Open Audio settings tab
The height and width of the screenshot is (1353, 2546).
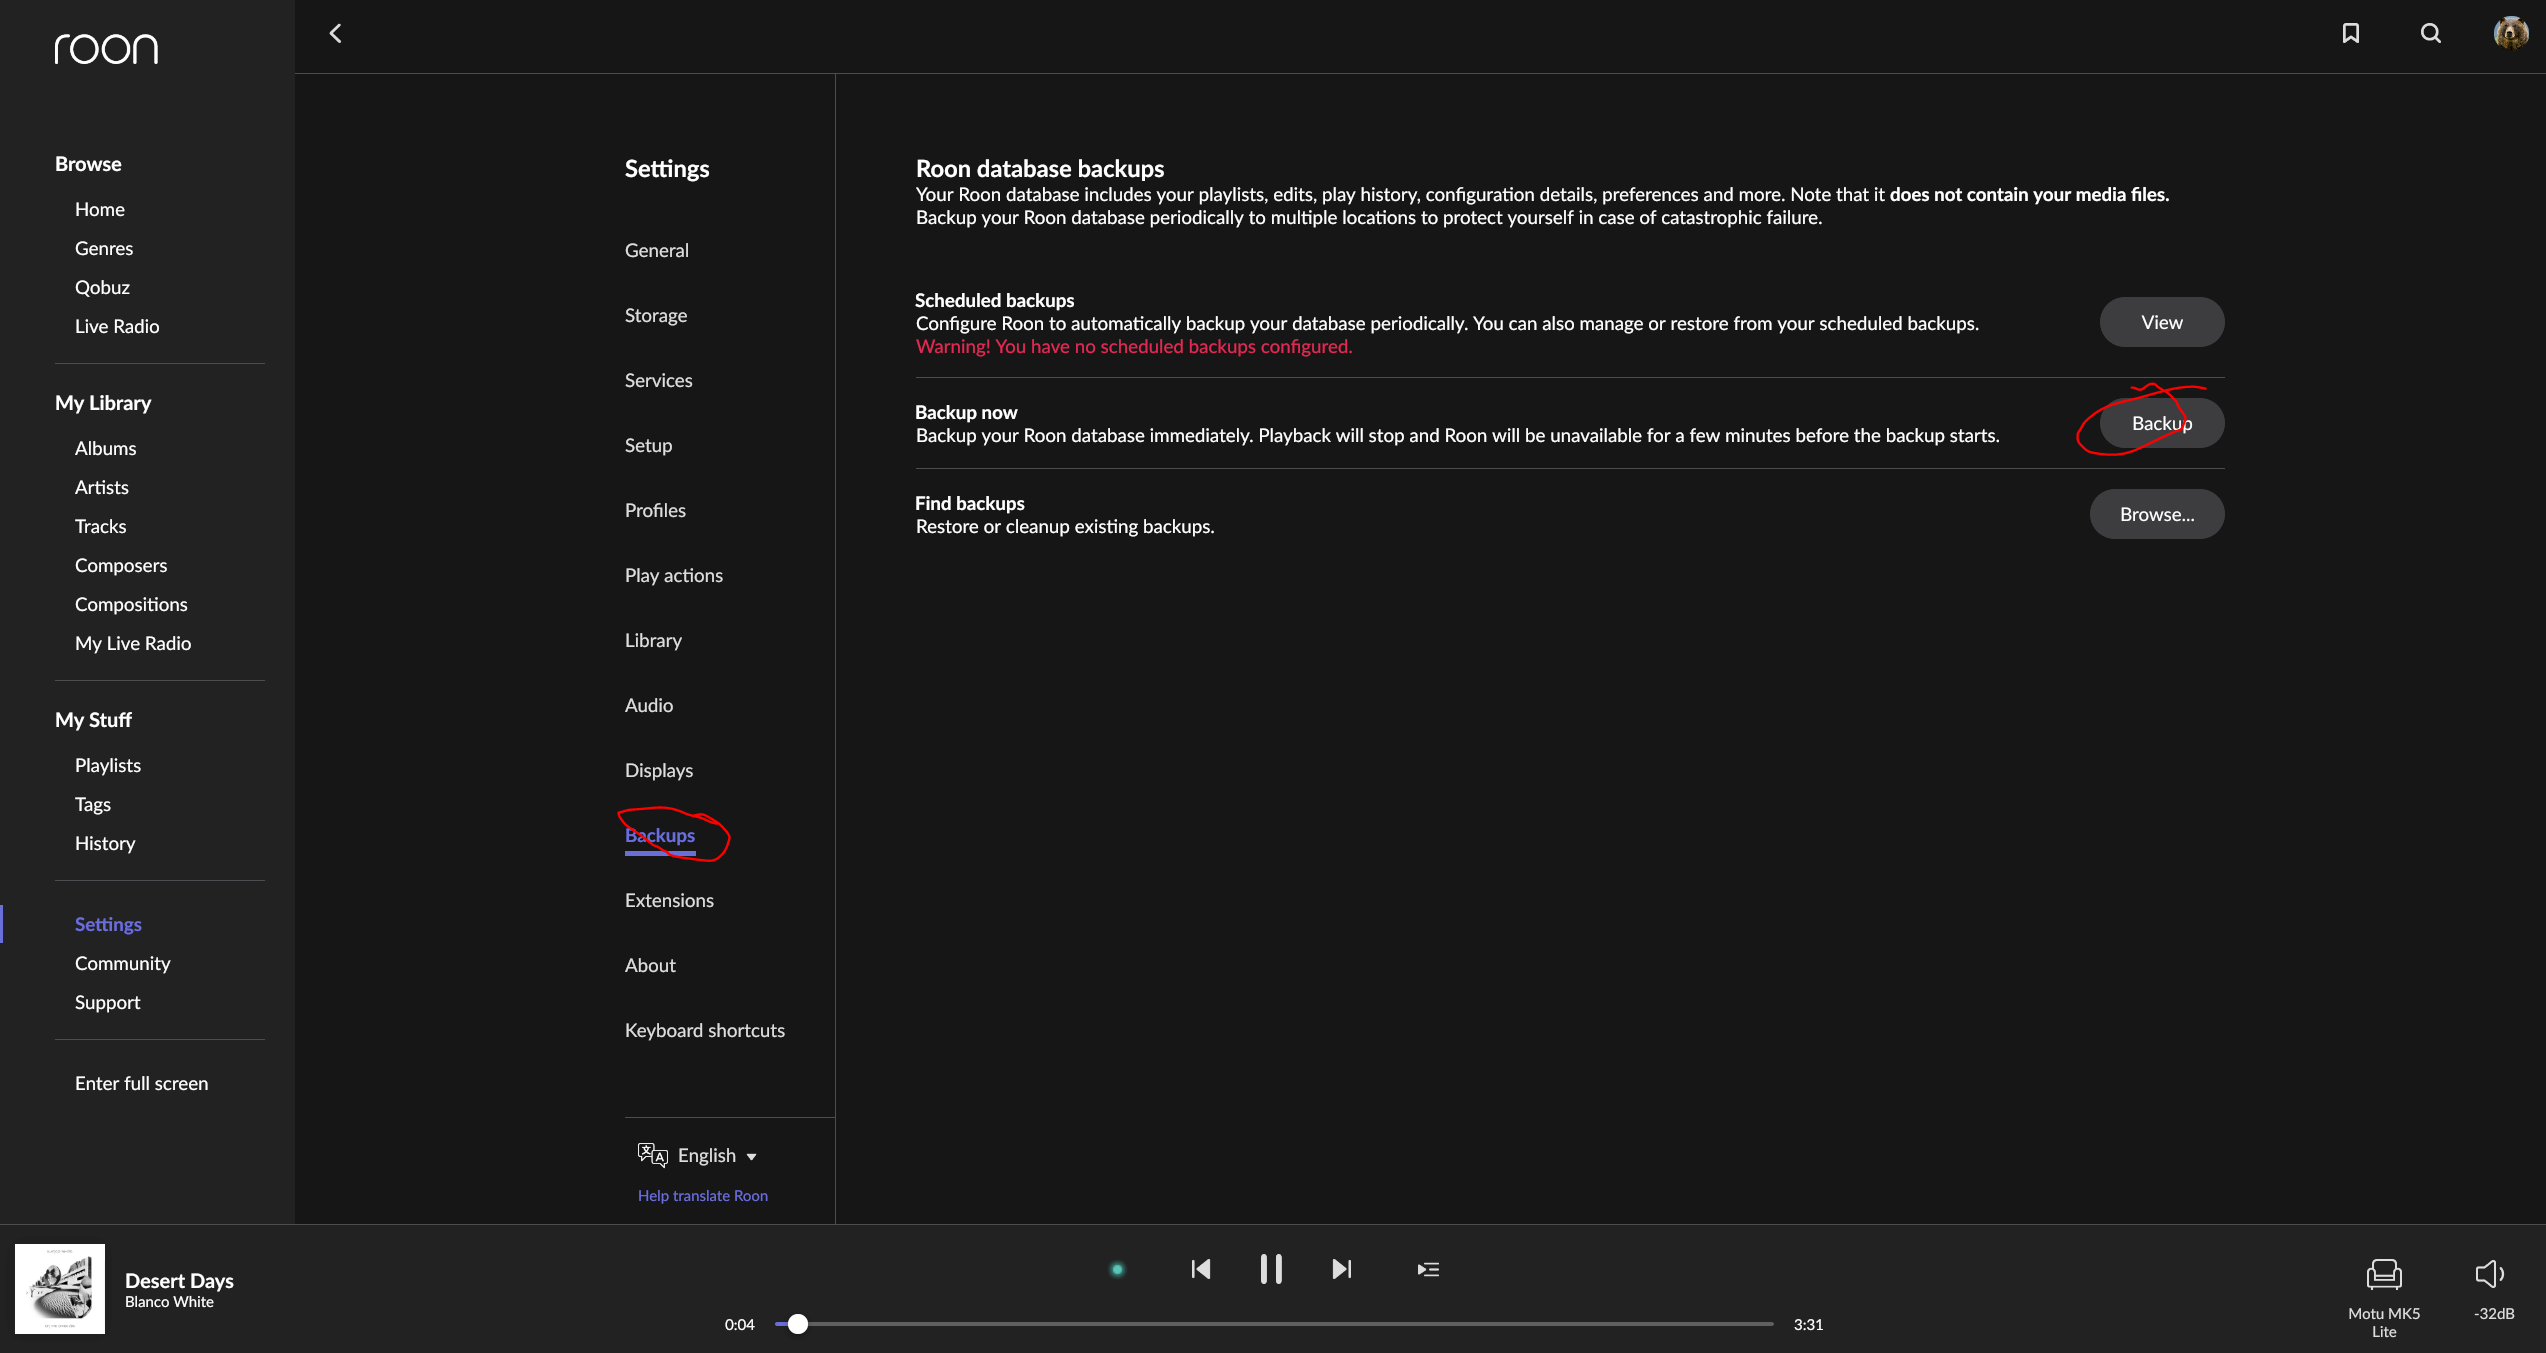coord(649,705)
